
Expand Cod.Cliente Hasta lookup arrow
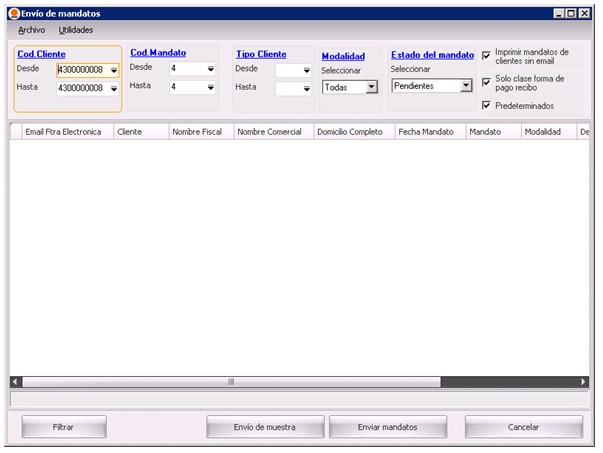113,89
